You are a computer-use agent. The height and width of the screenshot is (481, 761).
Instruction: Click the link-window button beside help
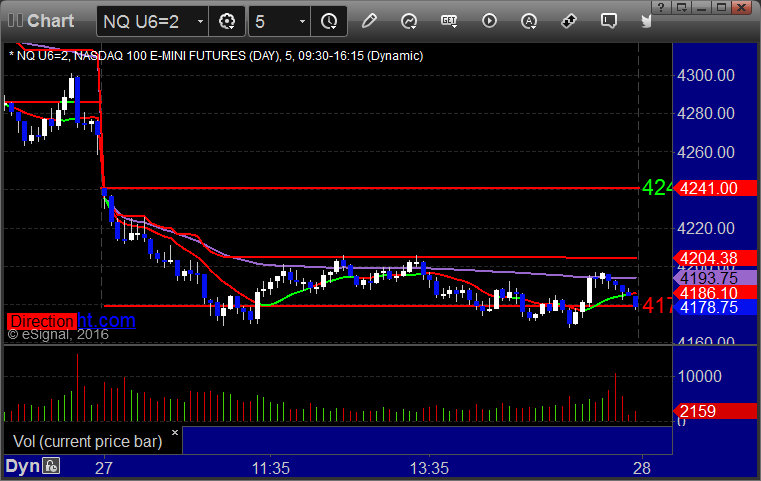[681, 7]
